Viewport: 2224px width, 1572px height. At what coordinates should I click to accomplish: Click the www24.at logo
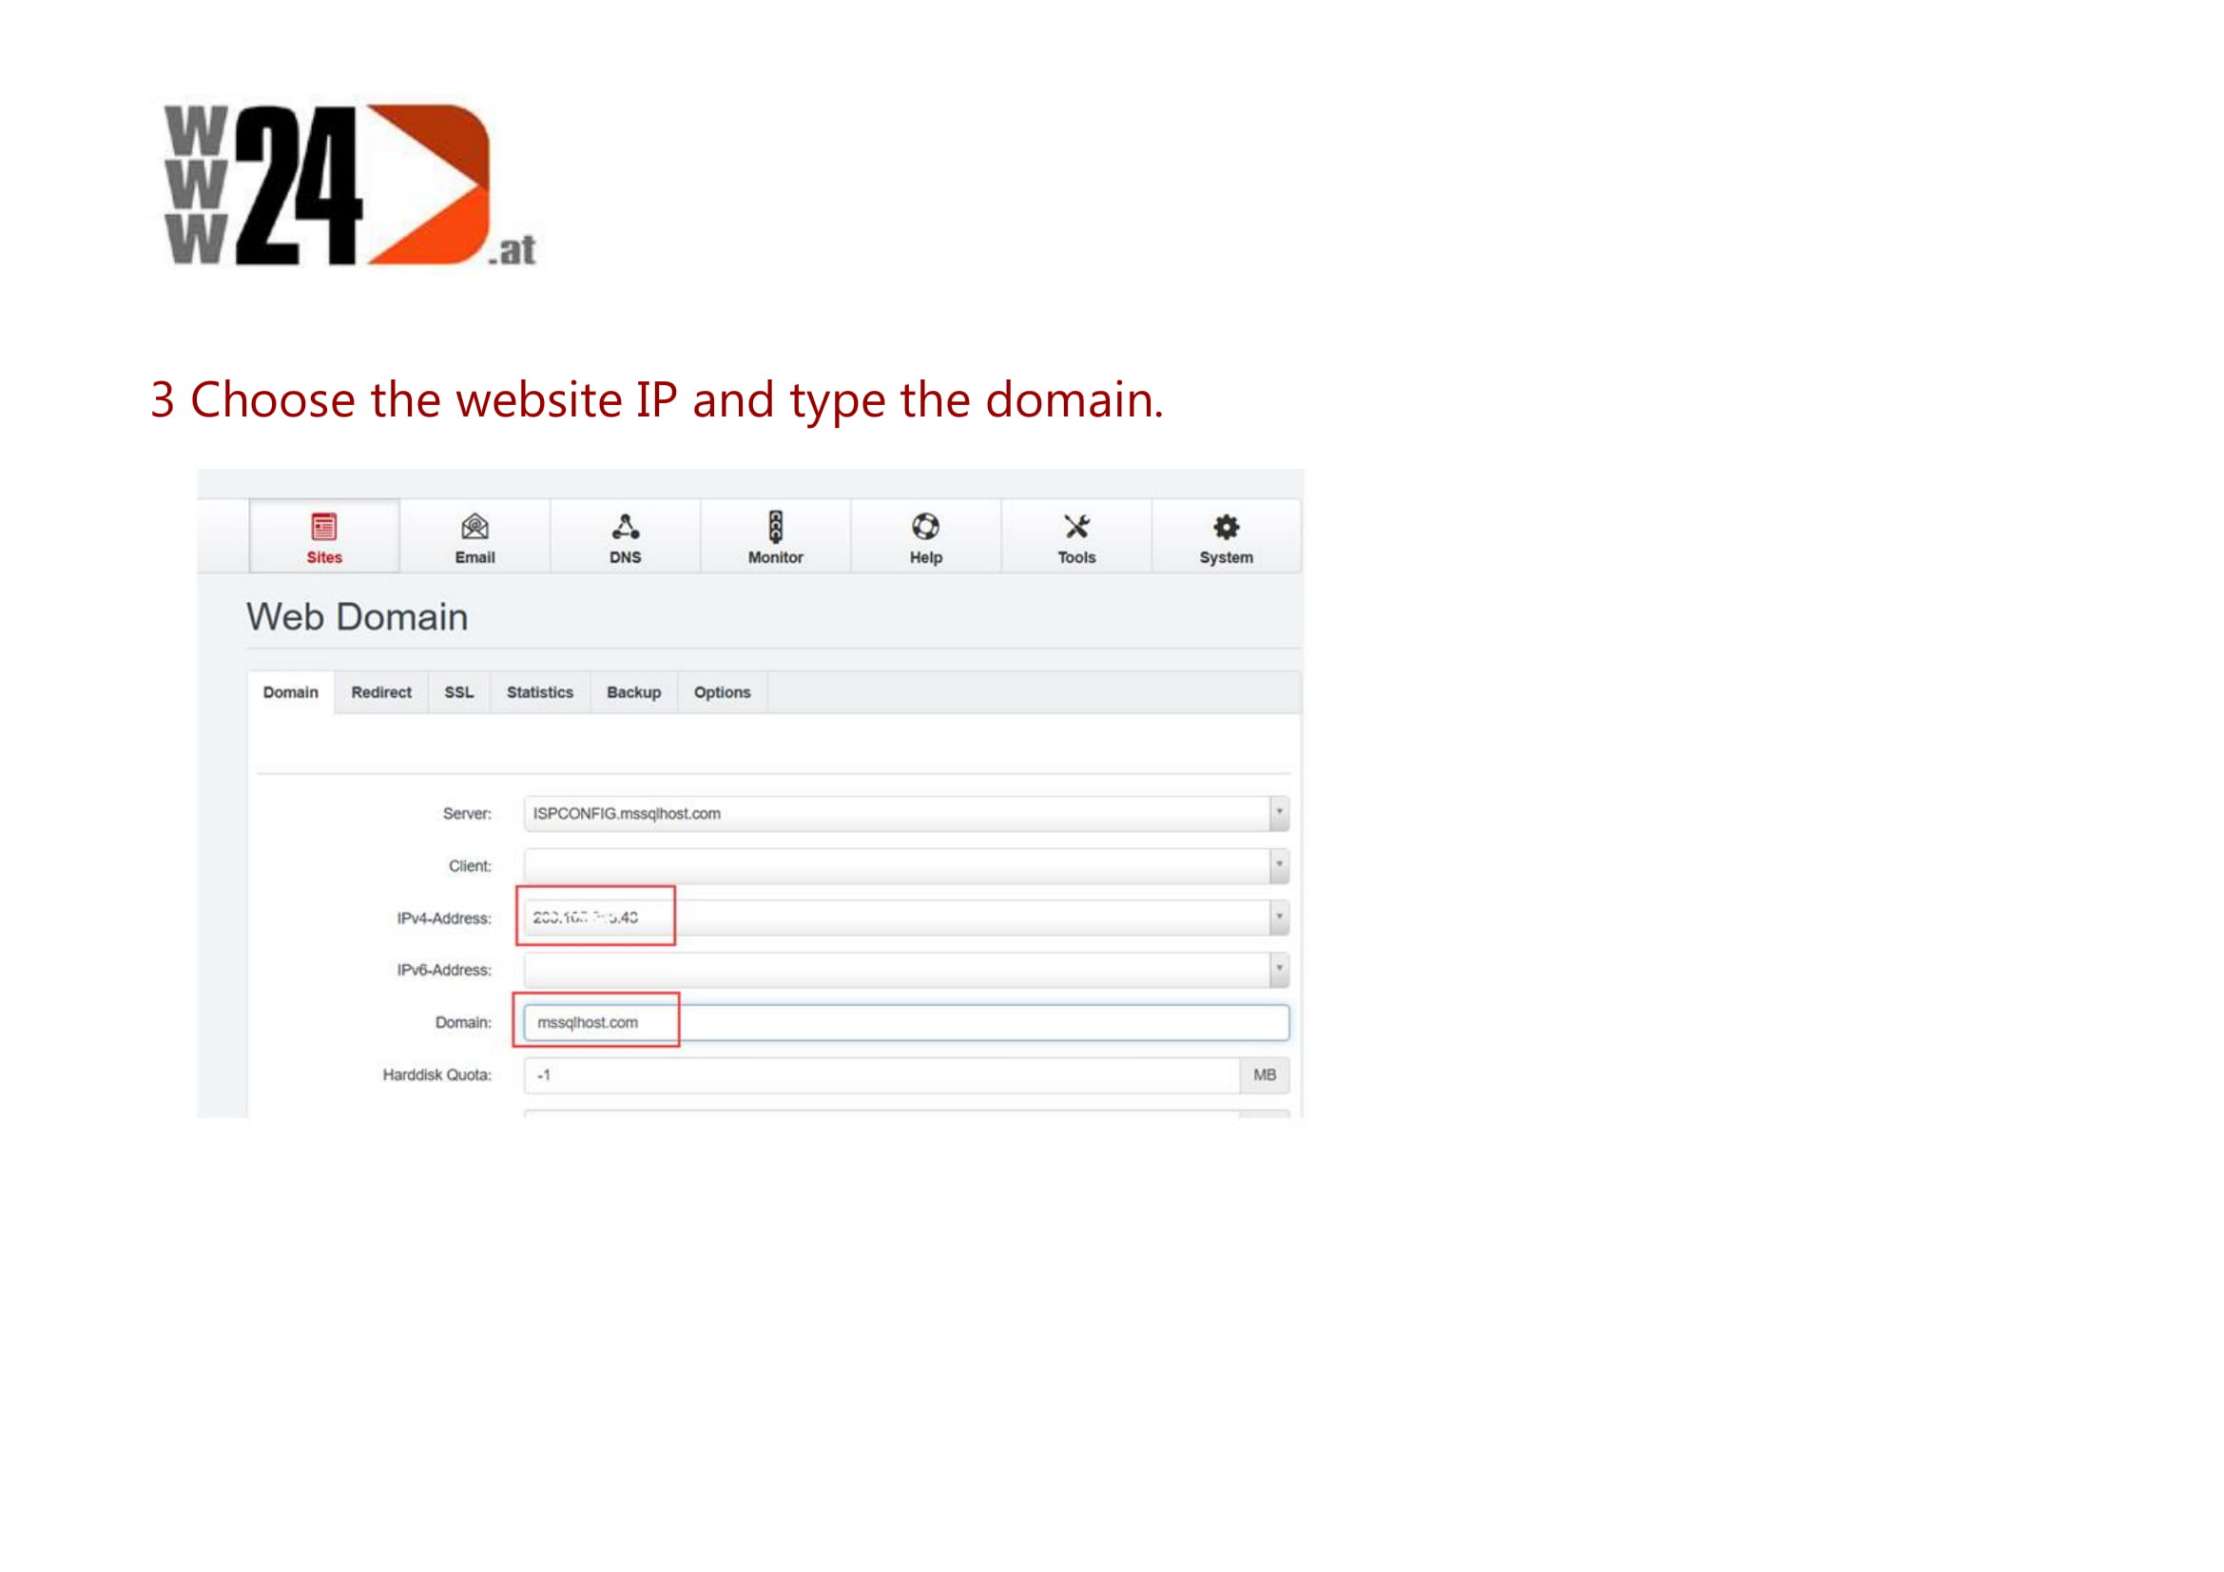tap(350, 186)
